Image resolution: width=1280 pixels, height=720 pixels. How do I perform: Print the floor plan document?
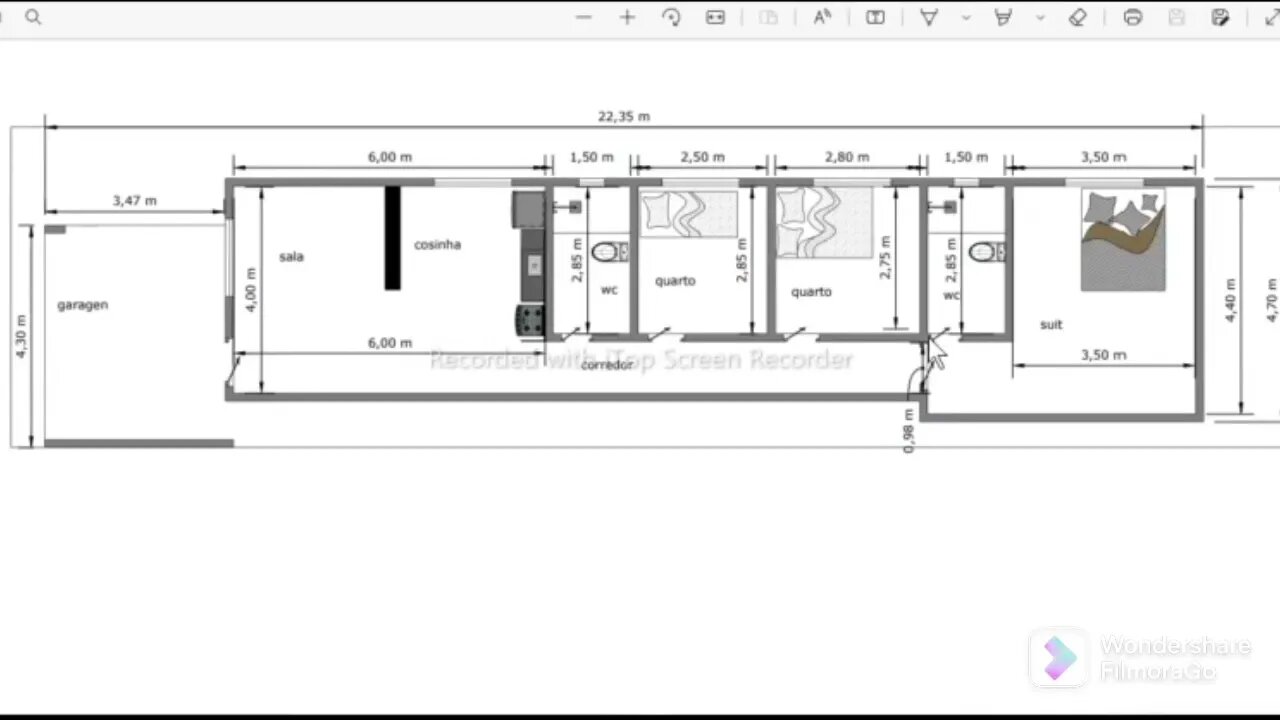(x=1133, y=17)
